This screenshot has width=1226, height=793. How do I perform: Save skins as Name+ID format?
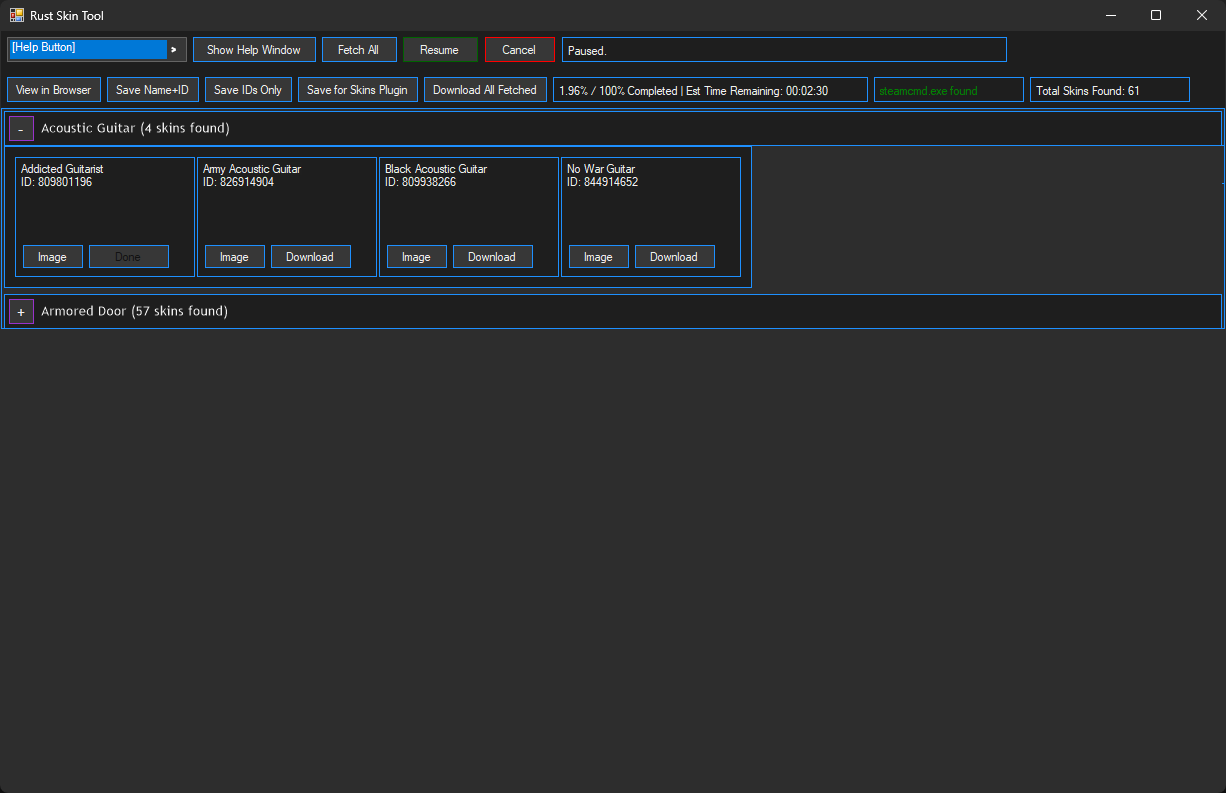(152, 89)
